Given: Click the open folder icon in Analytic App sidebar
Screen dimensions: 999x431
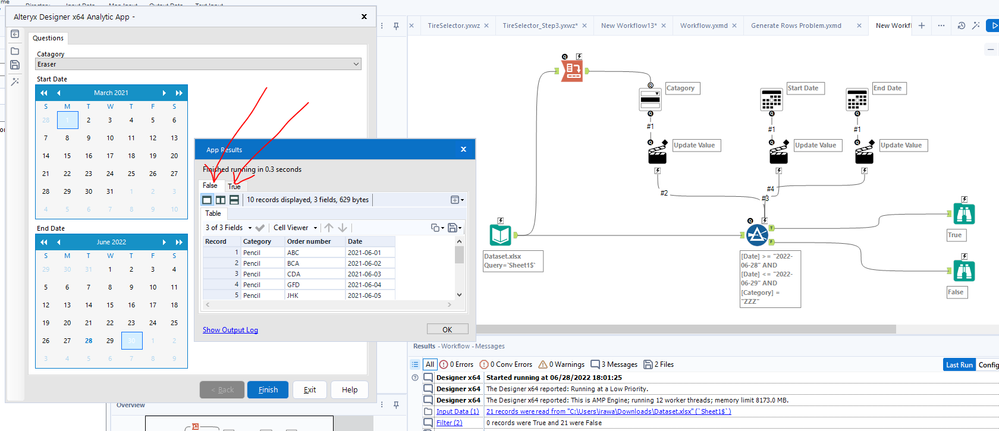Looking at the screenshot, I should click(x=15, y=50).
